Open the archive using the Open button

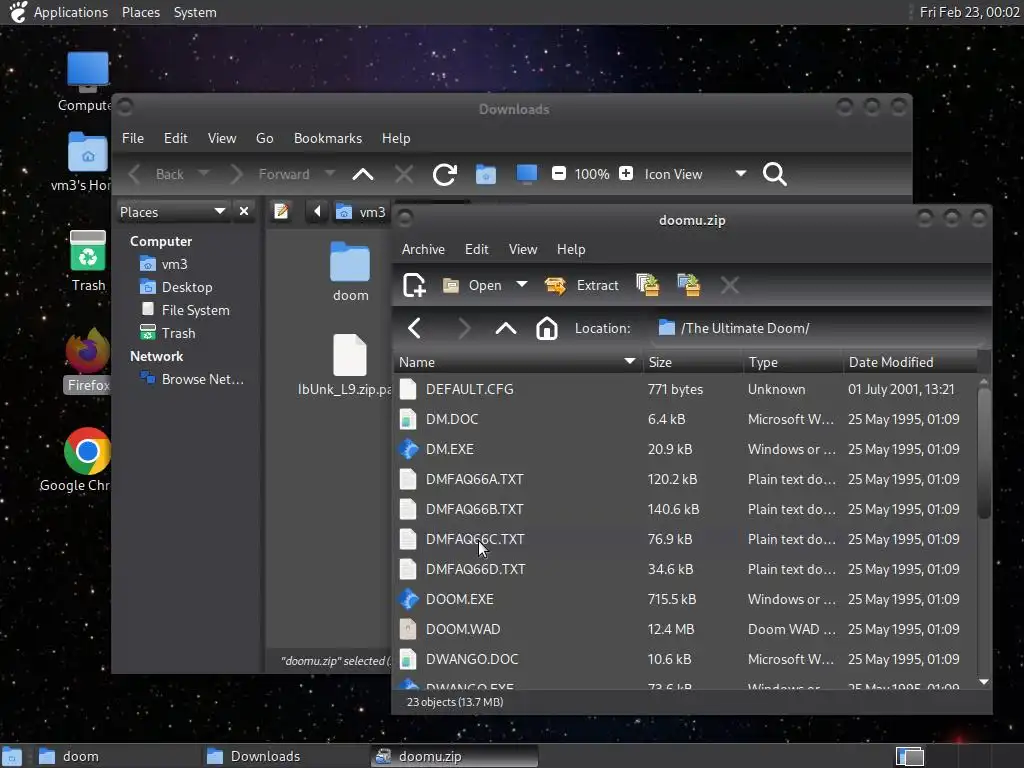coord(472,285)
